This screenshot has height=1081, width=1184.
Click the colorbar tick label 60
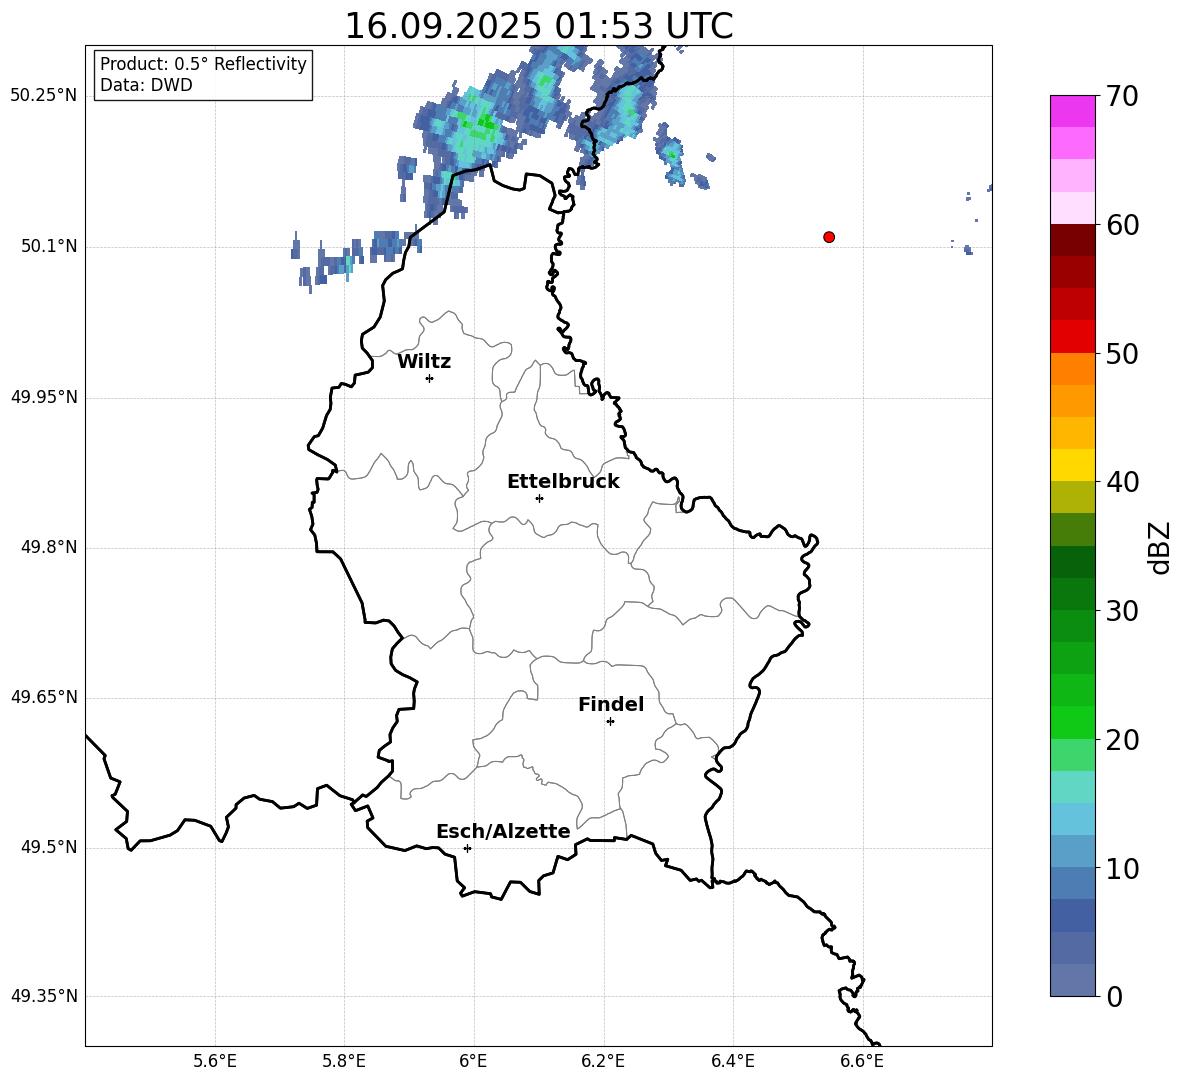pyautogui.click(x=1122, y=225)
